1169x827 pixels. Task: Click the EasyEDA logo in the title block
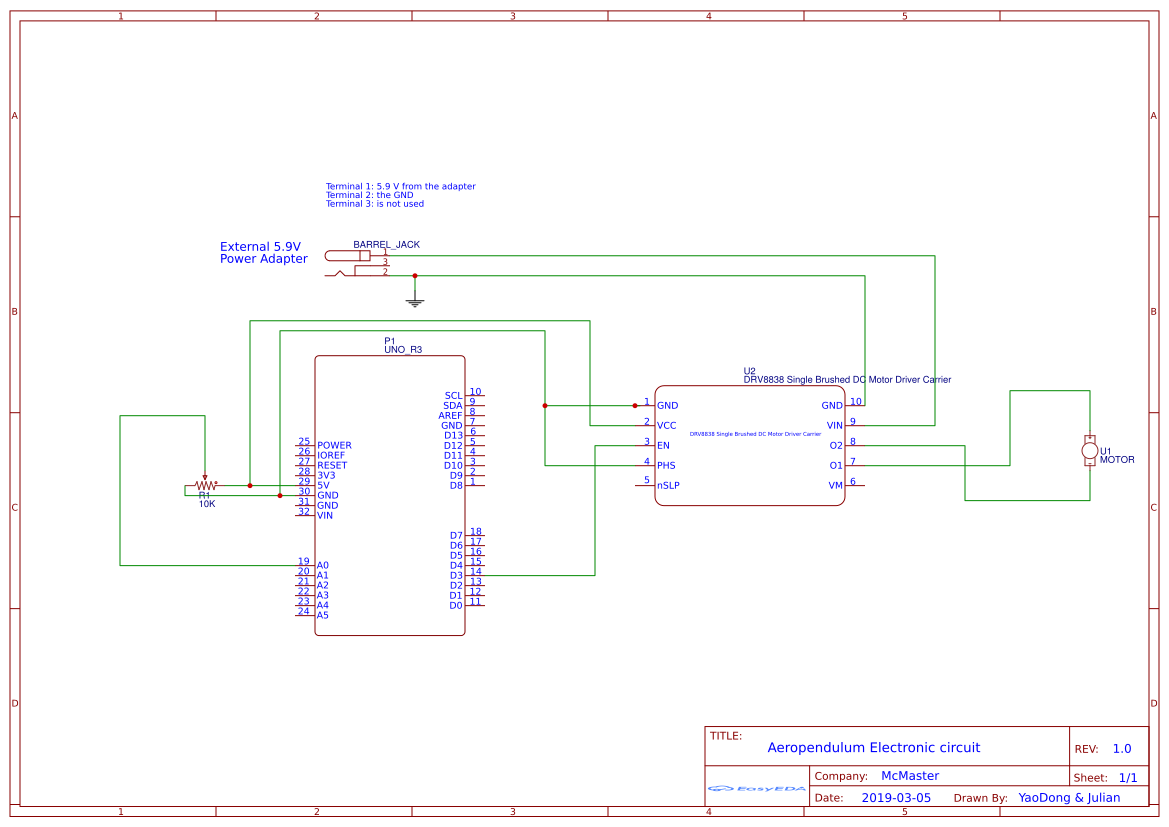(x=756, y=790)
